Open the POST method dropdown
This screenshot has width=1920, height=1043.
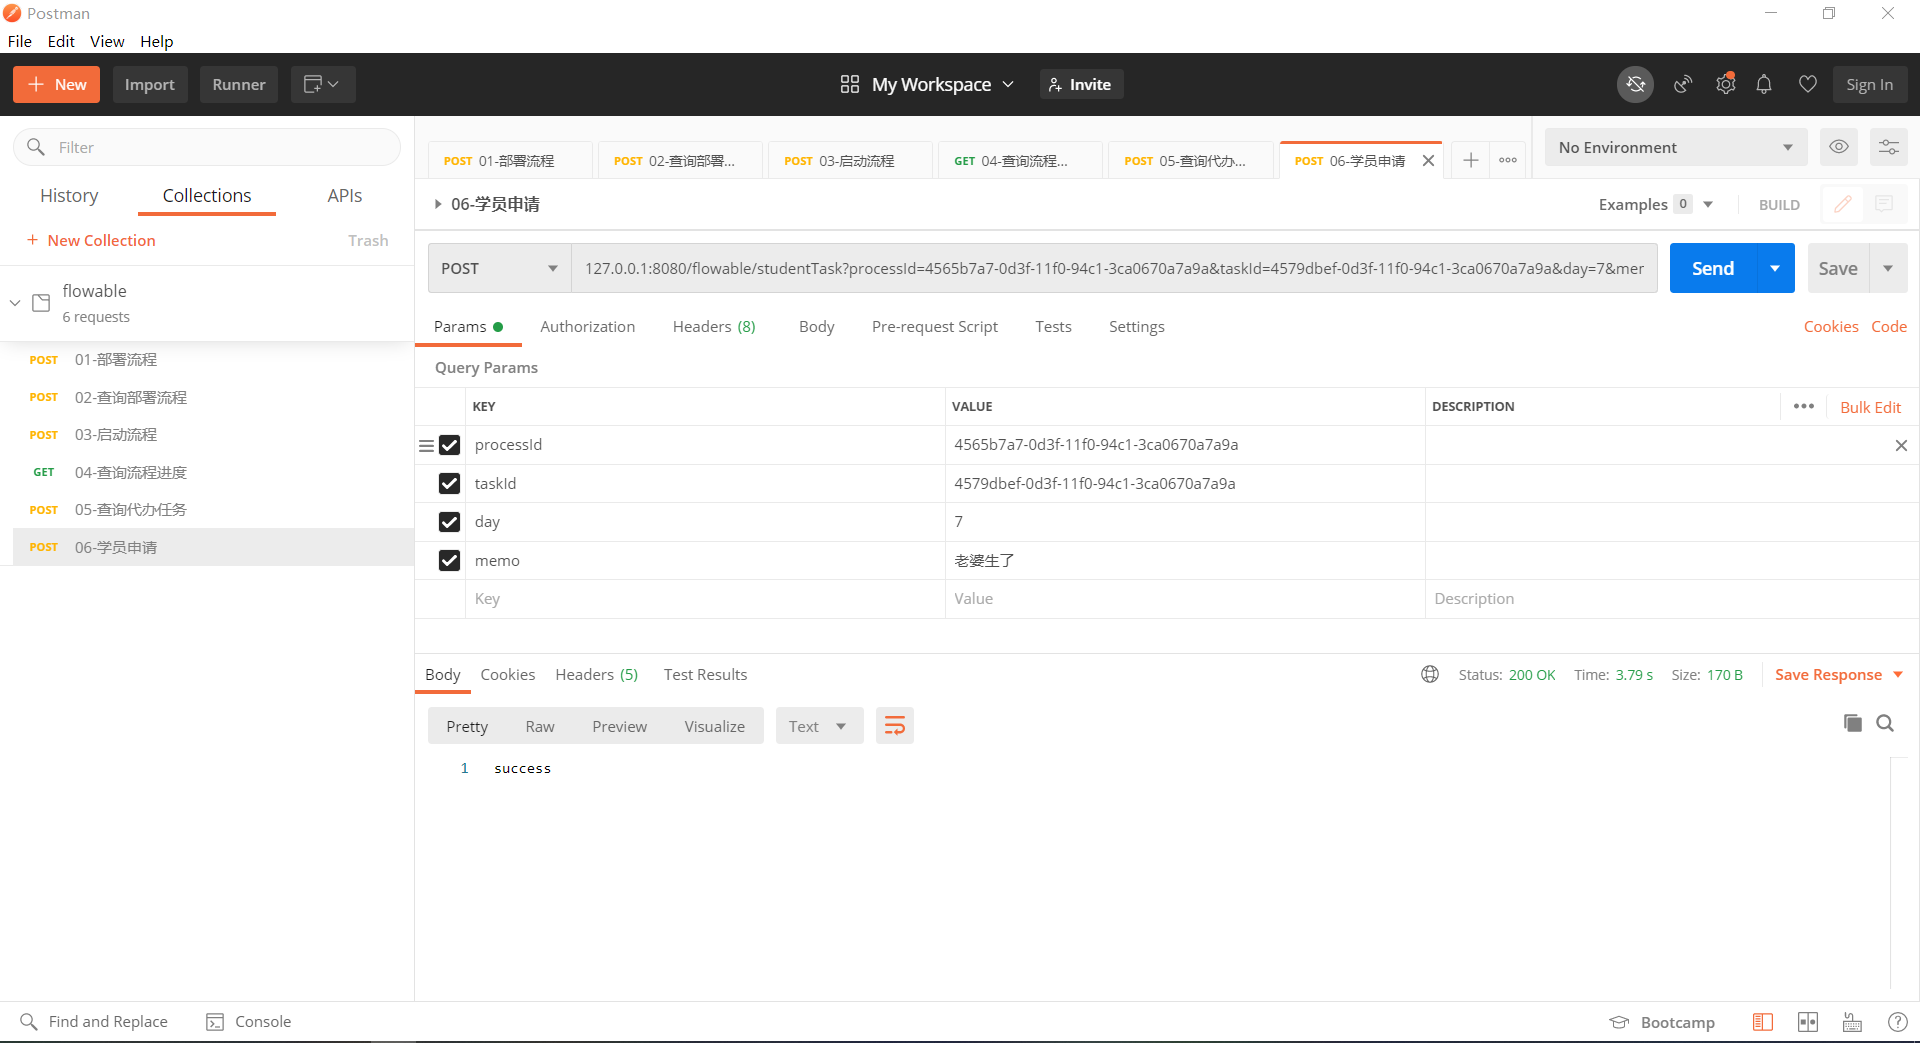(x=499, y=268)
